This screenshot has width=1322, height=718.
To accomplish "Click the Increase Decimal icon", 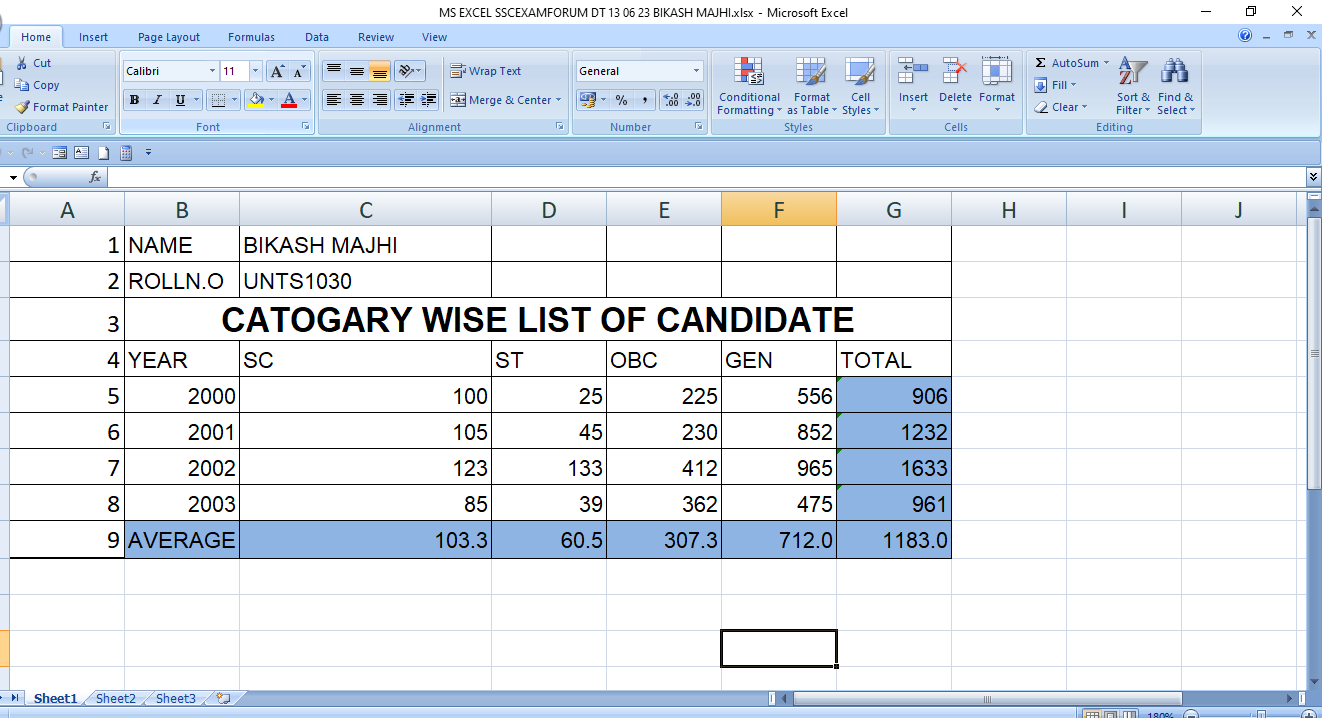I will point(671,100).
